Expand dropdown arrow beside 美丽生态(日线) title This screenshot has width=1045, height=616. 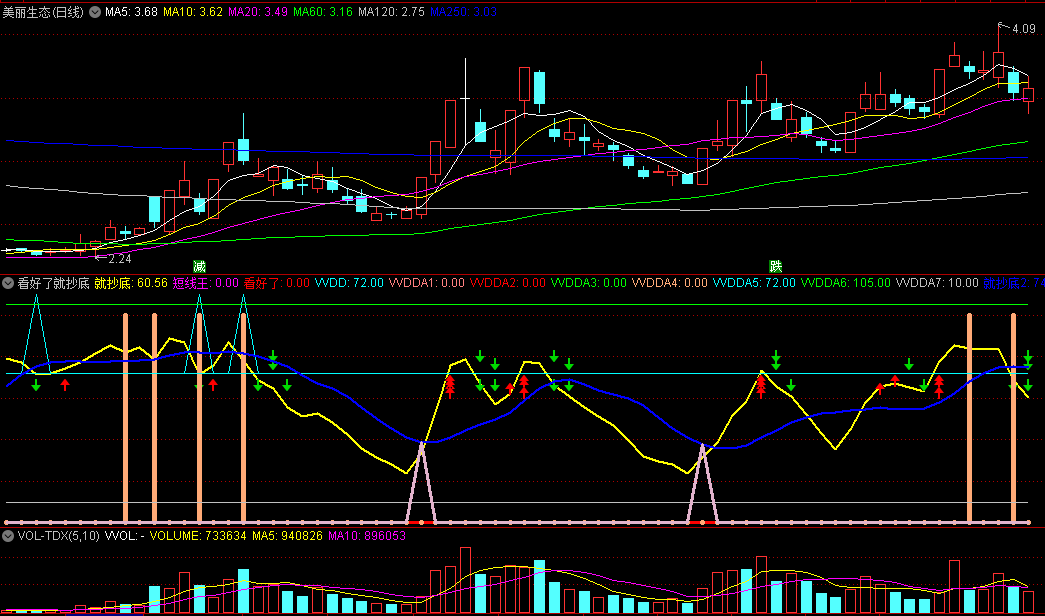pyautogui.click(x=95, y=12)
